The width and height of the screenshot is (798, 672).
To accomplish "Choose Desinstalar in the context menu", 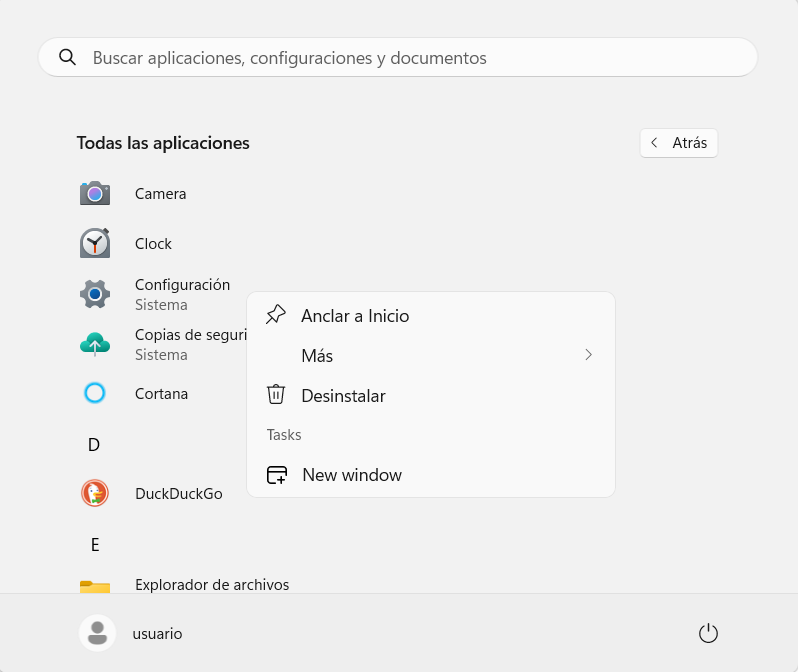I will point(343,396).
